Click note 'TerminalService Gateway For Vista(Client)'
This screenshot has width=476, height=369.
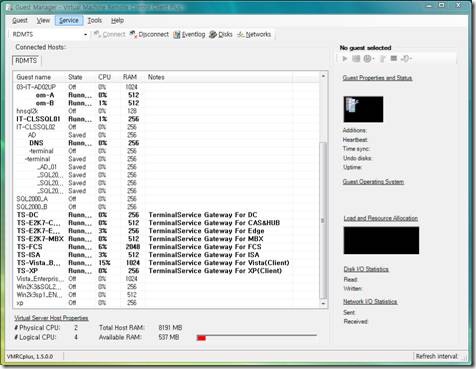[219, 263]
